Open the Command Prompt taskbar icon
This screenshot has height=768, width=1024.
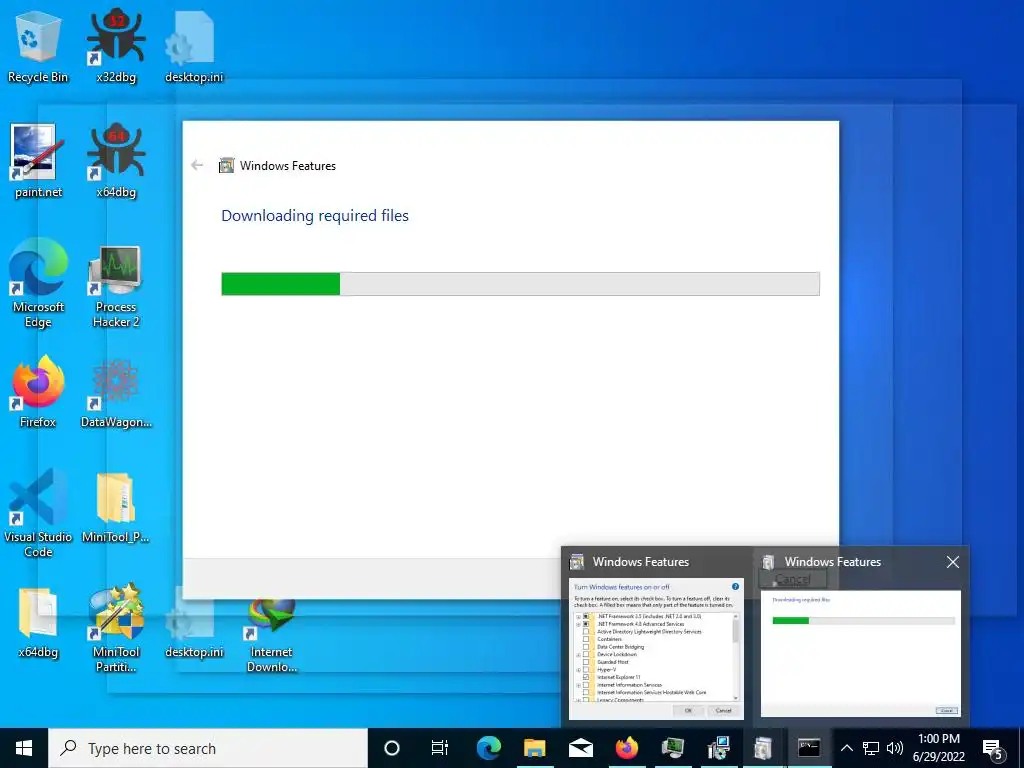pos(808,748)
